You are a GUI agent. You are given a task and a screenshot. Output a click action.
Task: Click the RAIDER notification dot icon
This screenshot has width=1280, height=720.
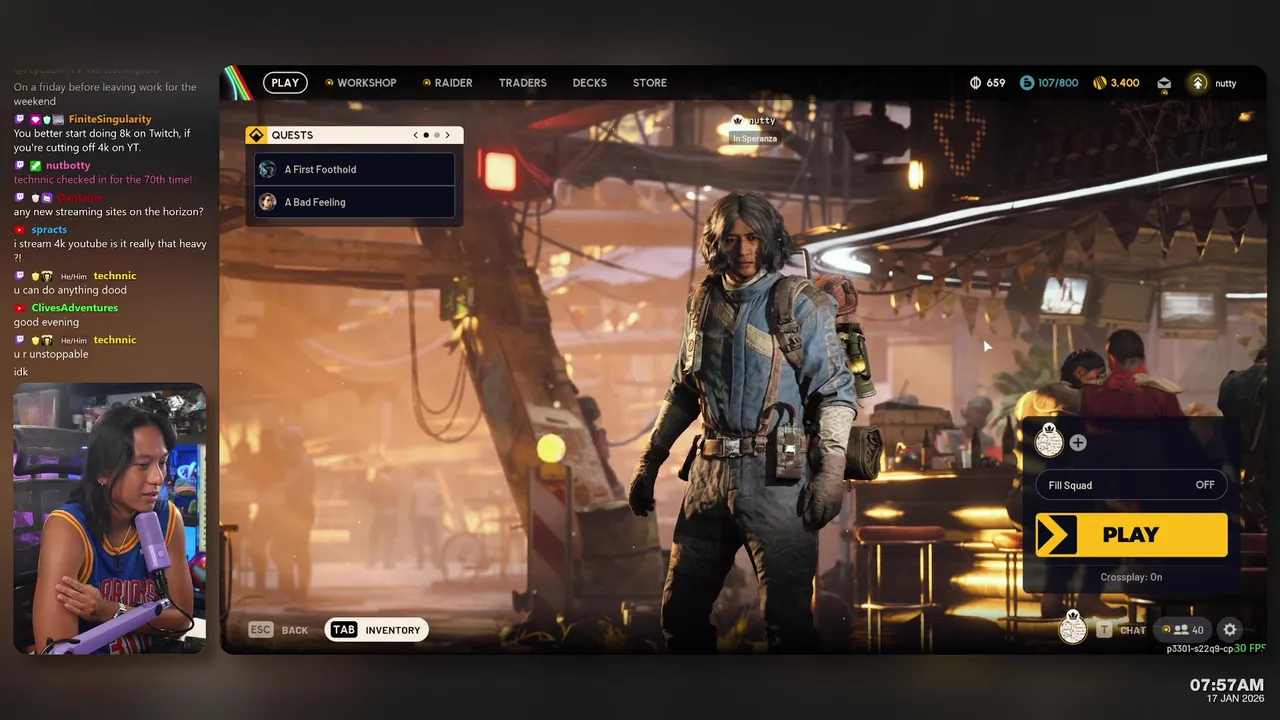pyautogui.click(x=427, y=83)
